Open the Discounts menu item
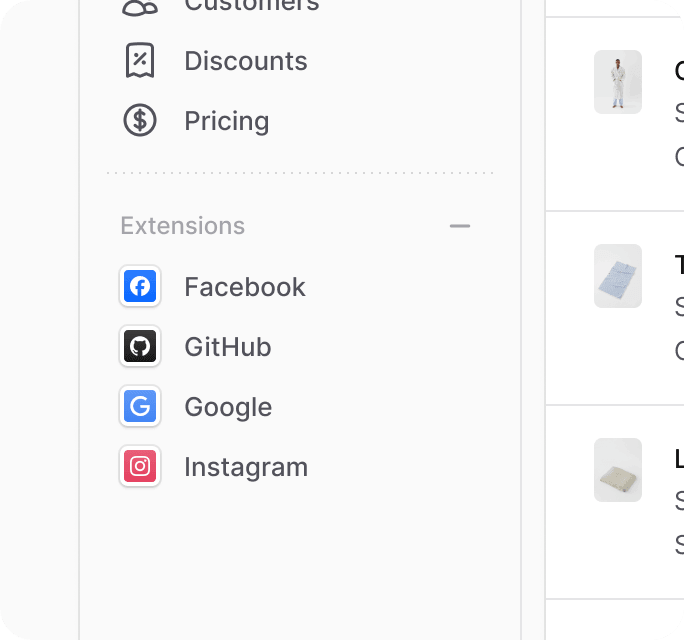684x640 pixels. [x=300, y=61]
